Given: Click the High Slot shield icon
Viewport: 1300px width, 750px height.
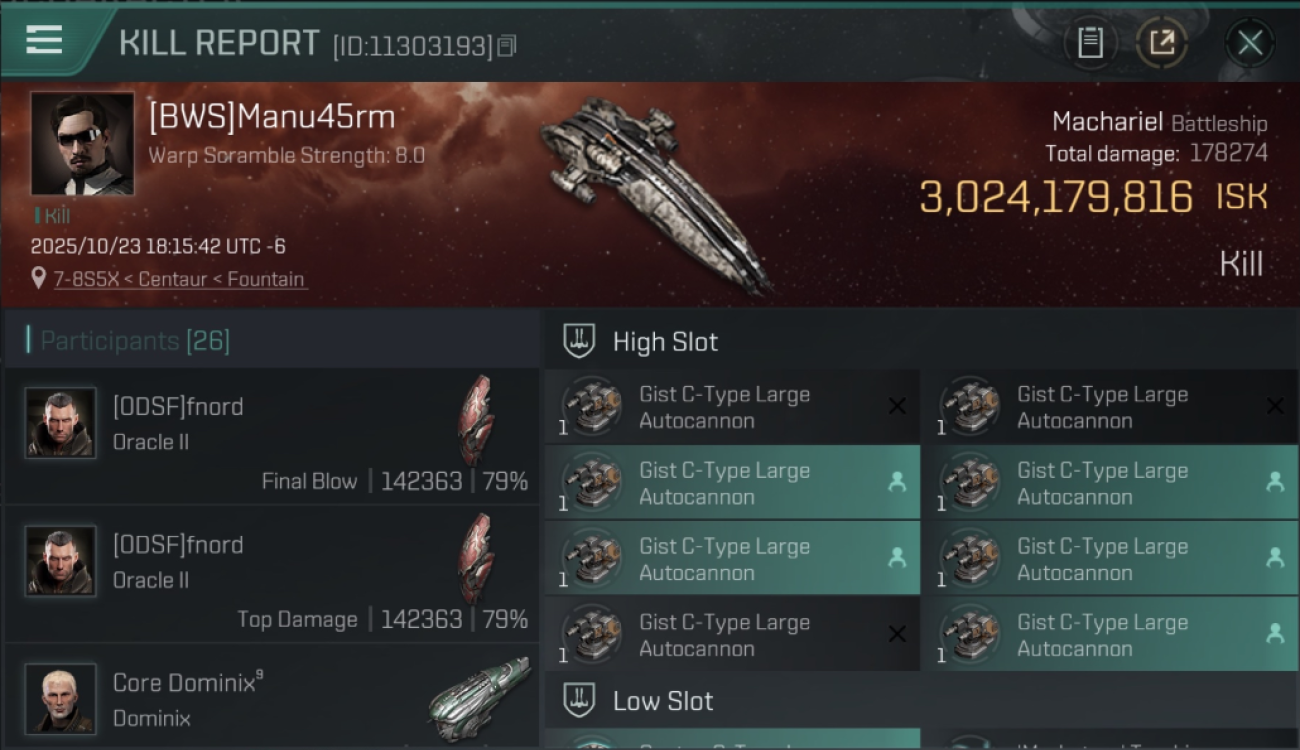Looking at the screenshot, I should point(579,341).
